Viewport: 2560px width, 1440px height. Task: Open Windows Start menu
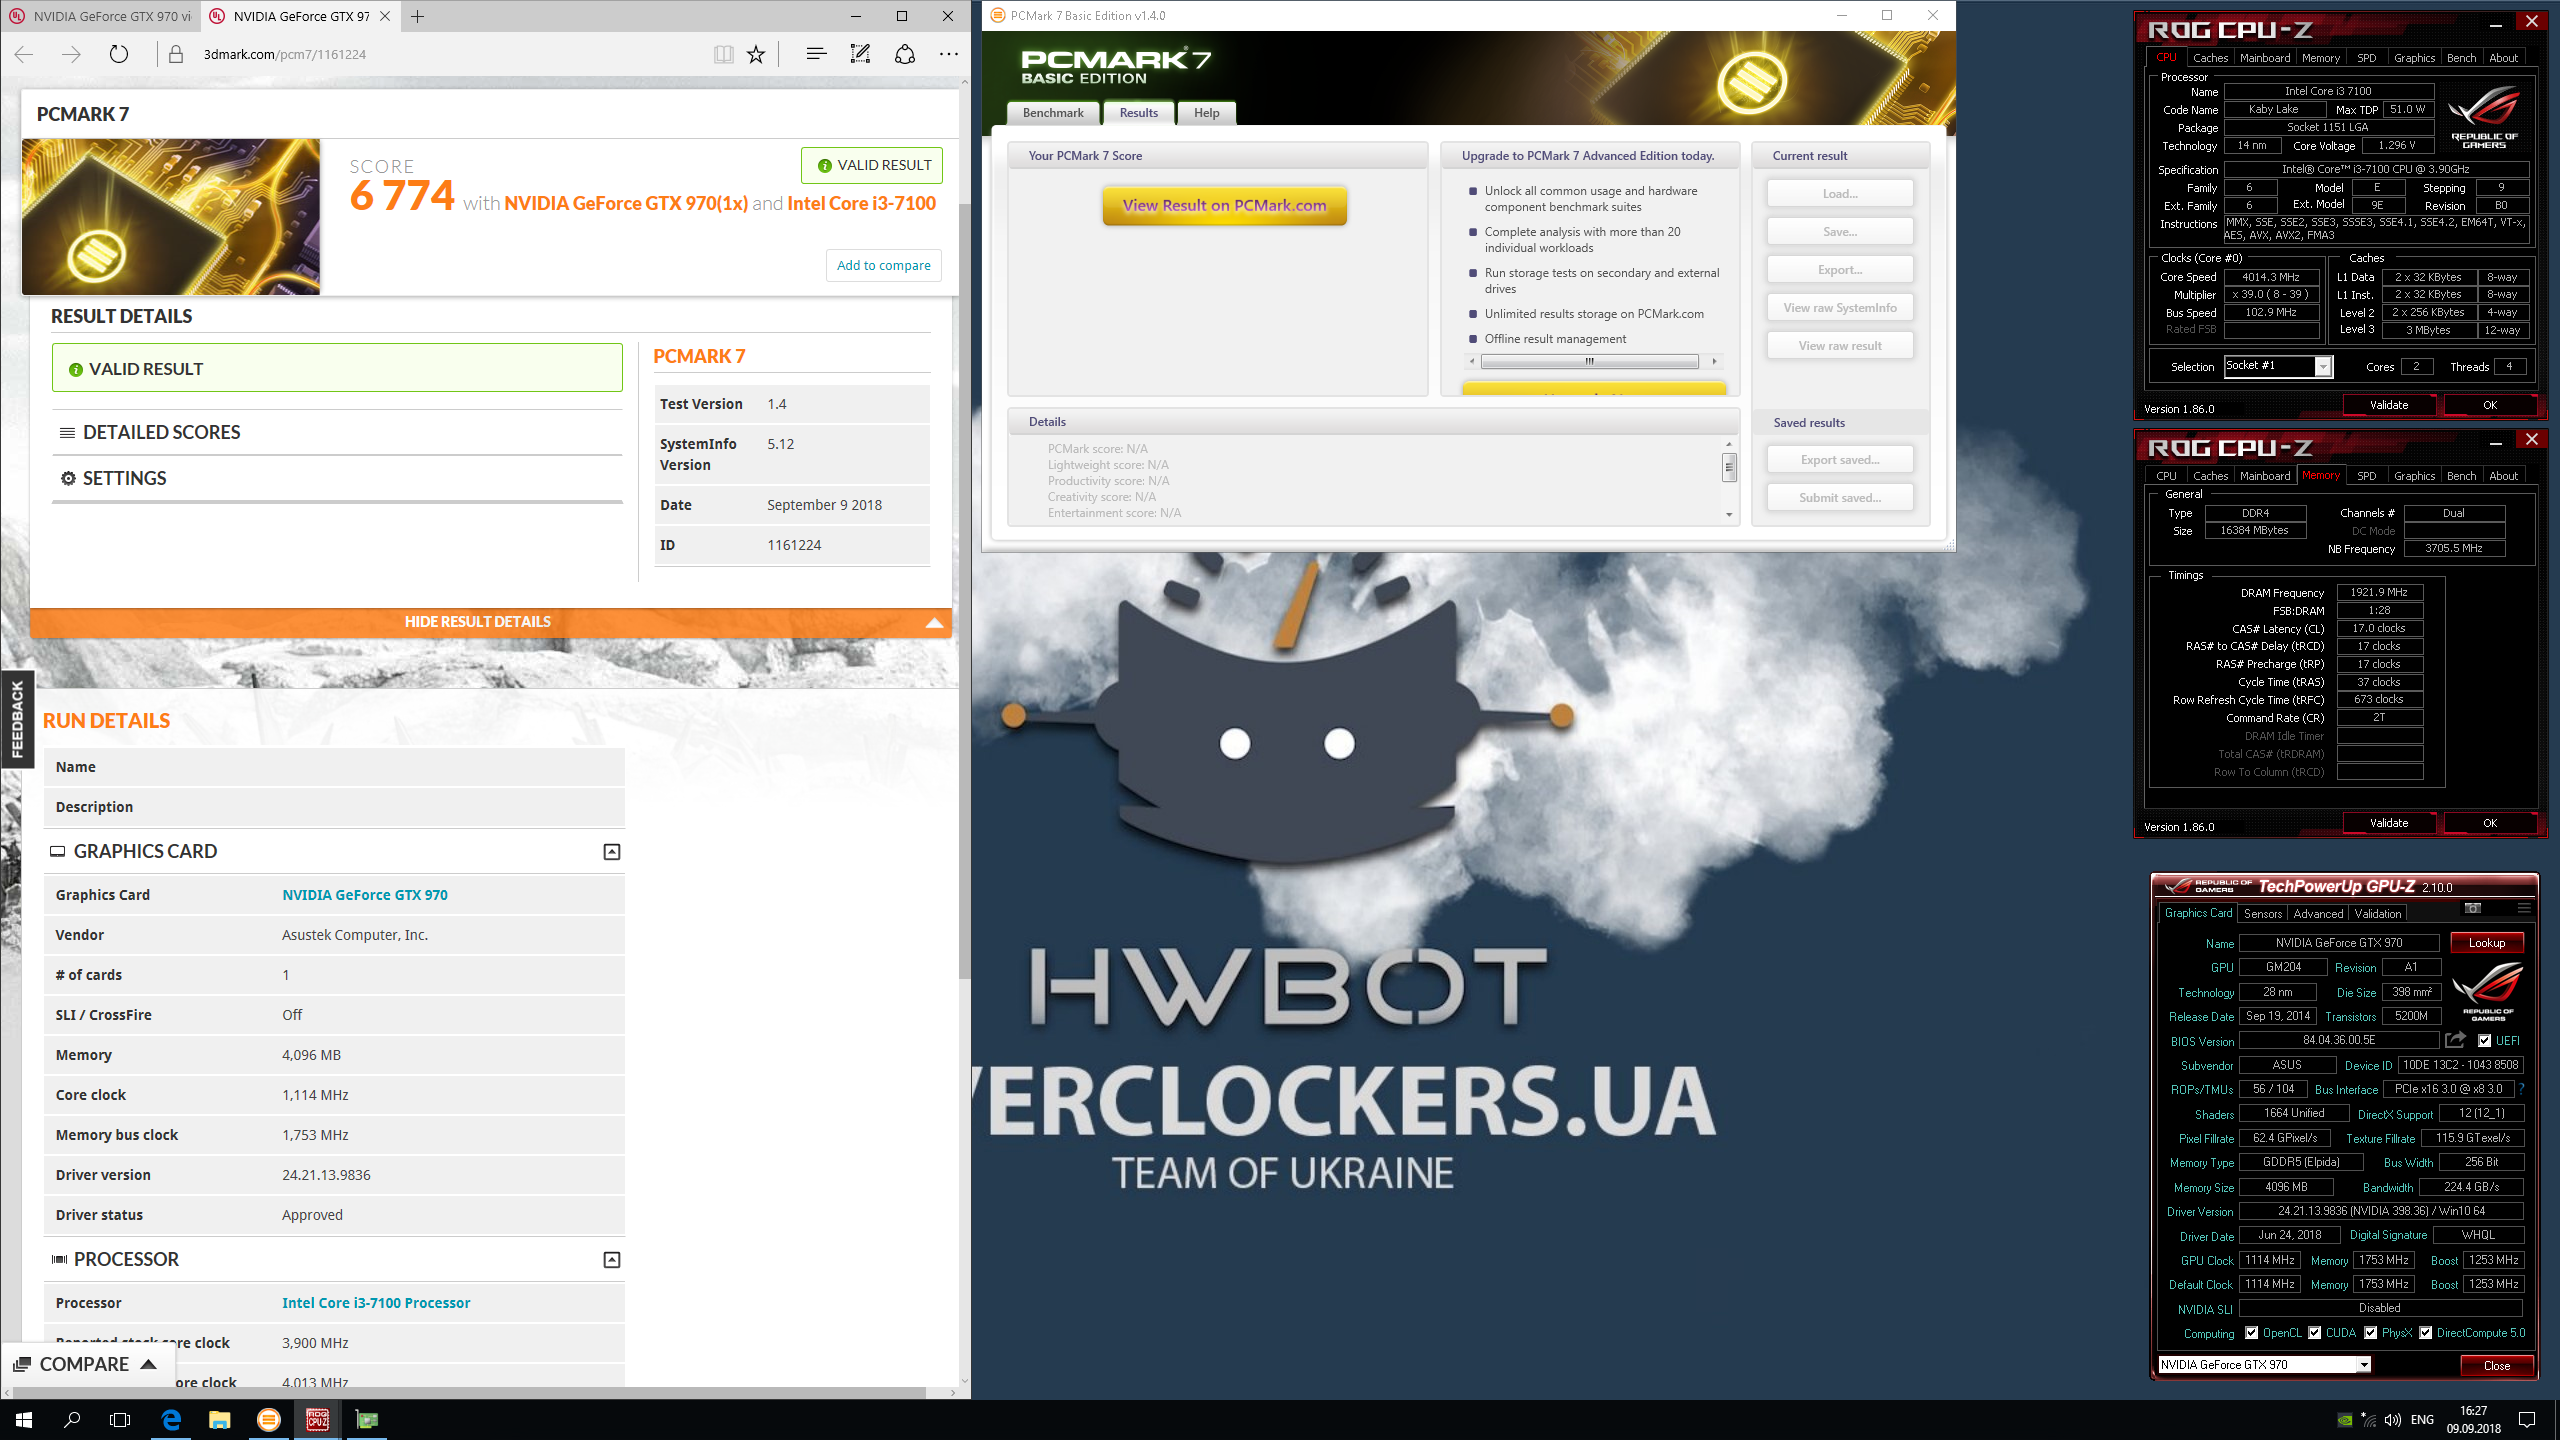tap(24, 1419)
